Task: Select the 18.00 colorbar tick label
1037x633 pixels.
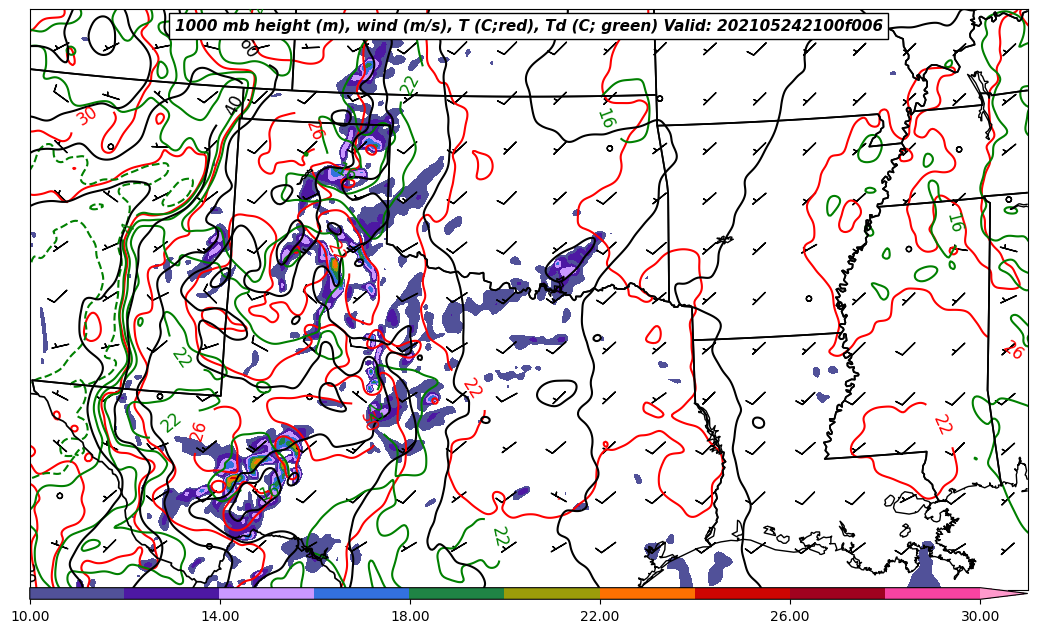Action: tap(410, 616)
